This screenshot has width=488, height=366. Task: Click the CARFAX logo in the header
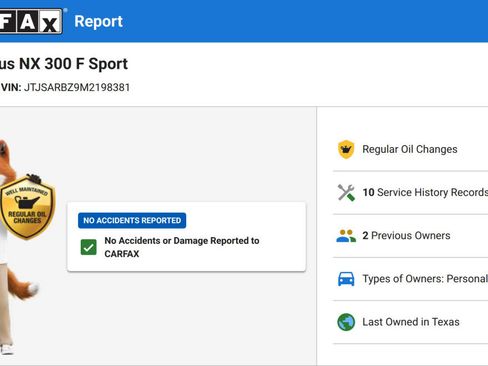[31, 21]
